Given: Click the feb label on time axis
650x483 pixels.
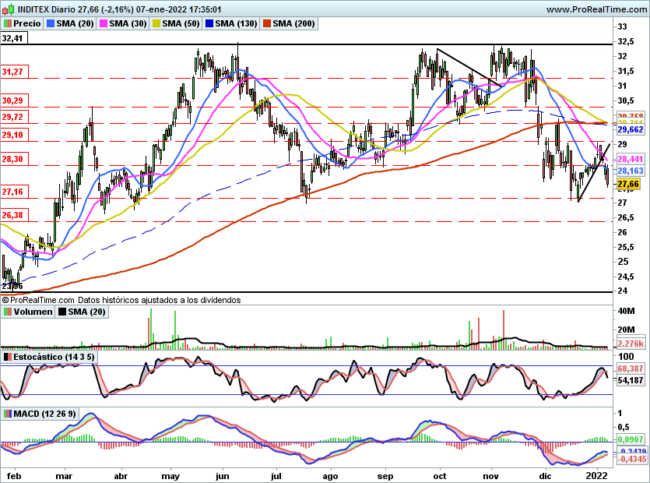Looking at the screenshot, I should click(14, 476).
